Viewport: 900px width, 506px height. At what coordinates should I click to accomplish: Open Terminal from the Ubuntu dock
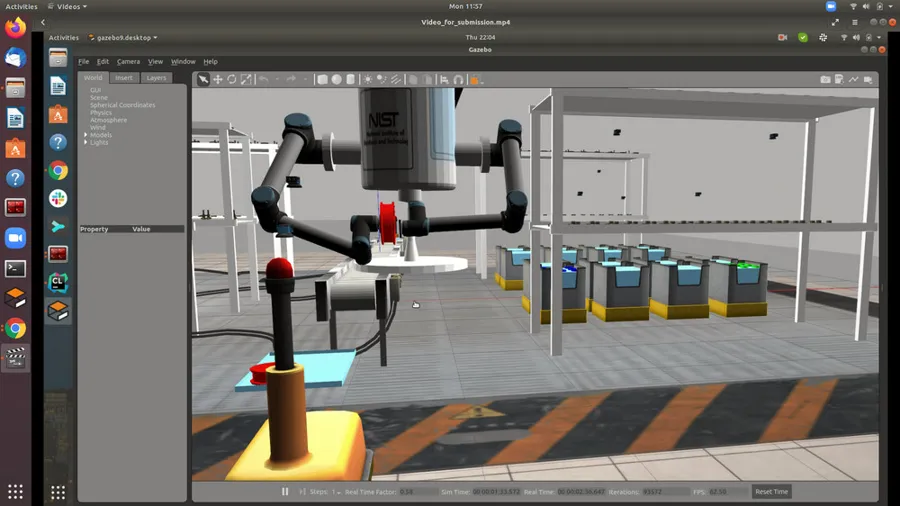click(15, 268)
